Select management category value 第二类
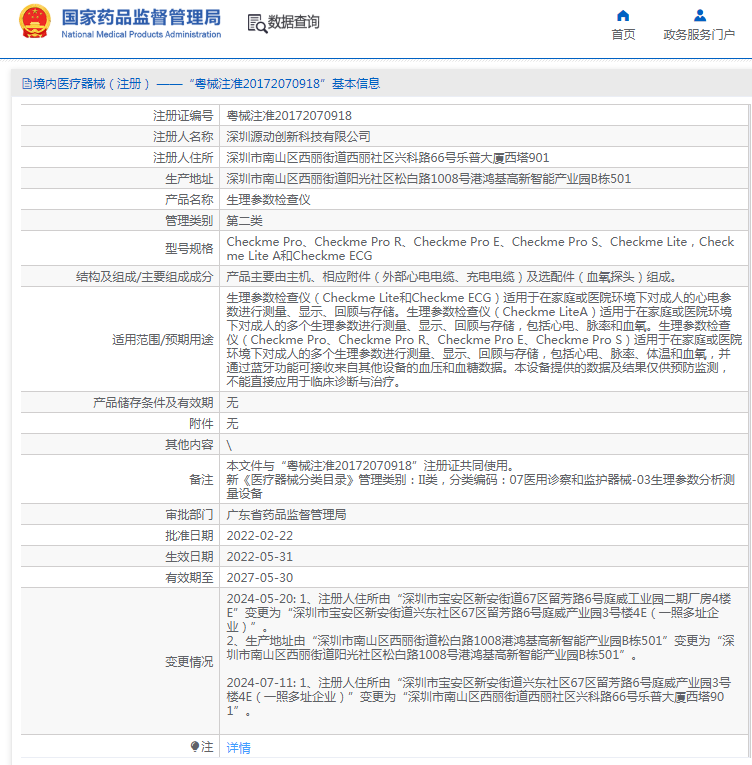Viewport: 752px width, 765px height. click(x=244, y=221)
